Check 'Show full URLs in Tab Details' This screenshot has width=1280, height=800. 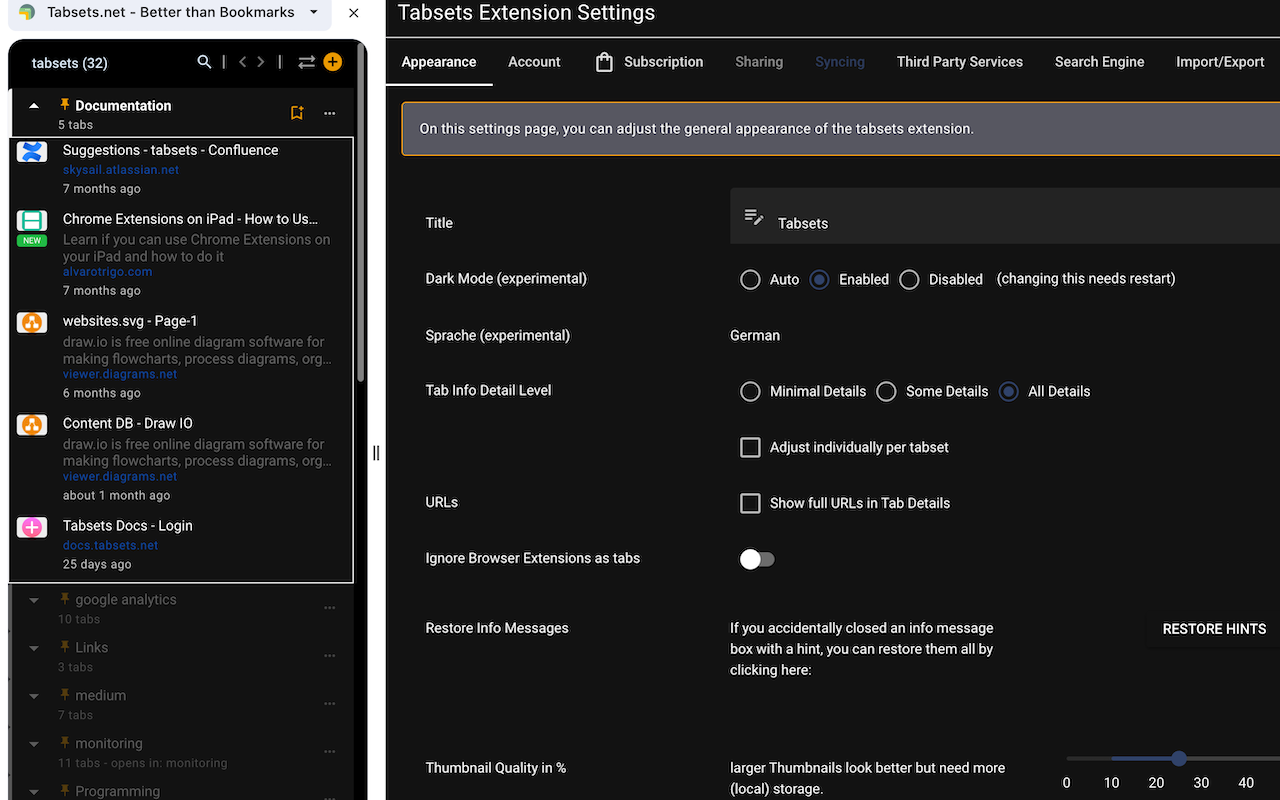750,503
